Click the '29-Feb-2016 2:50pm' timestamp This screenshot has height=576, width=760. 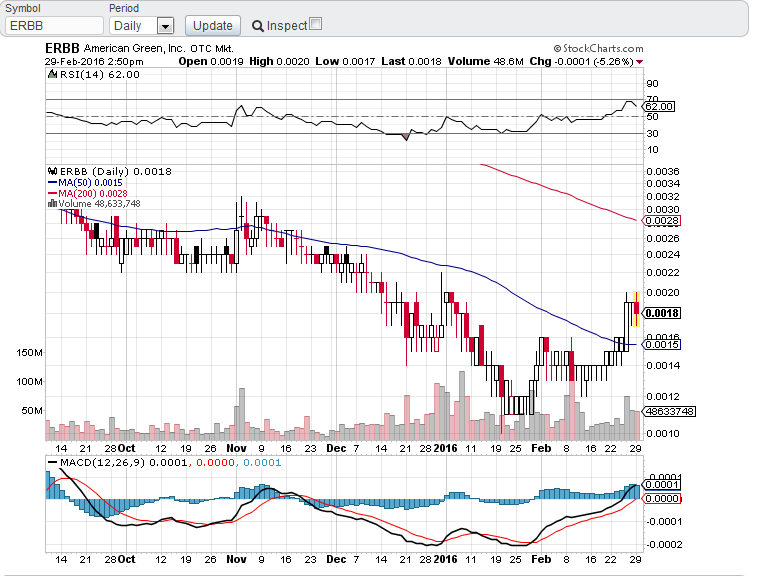pyautogui.click(x=94, y=62)
